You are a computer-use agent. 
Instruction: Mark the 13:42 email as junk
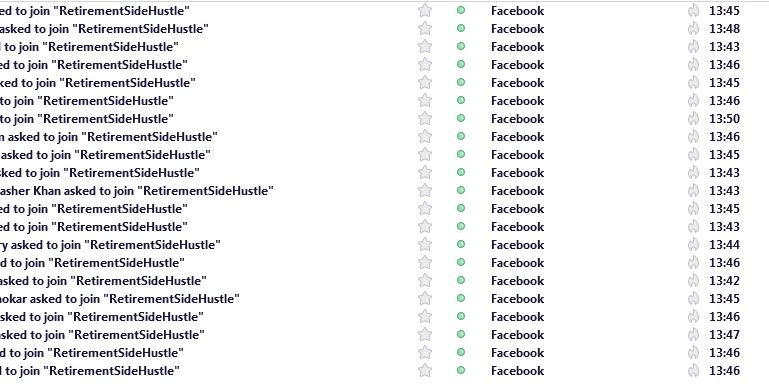click(x=693, y=280)
